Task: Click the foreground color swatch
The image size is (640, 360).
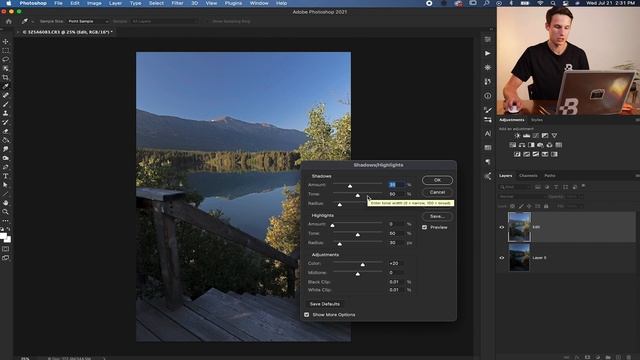Action: click(3, 236)
